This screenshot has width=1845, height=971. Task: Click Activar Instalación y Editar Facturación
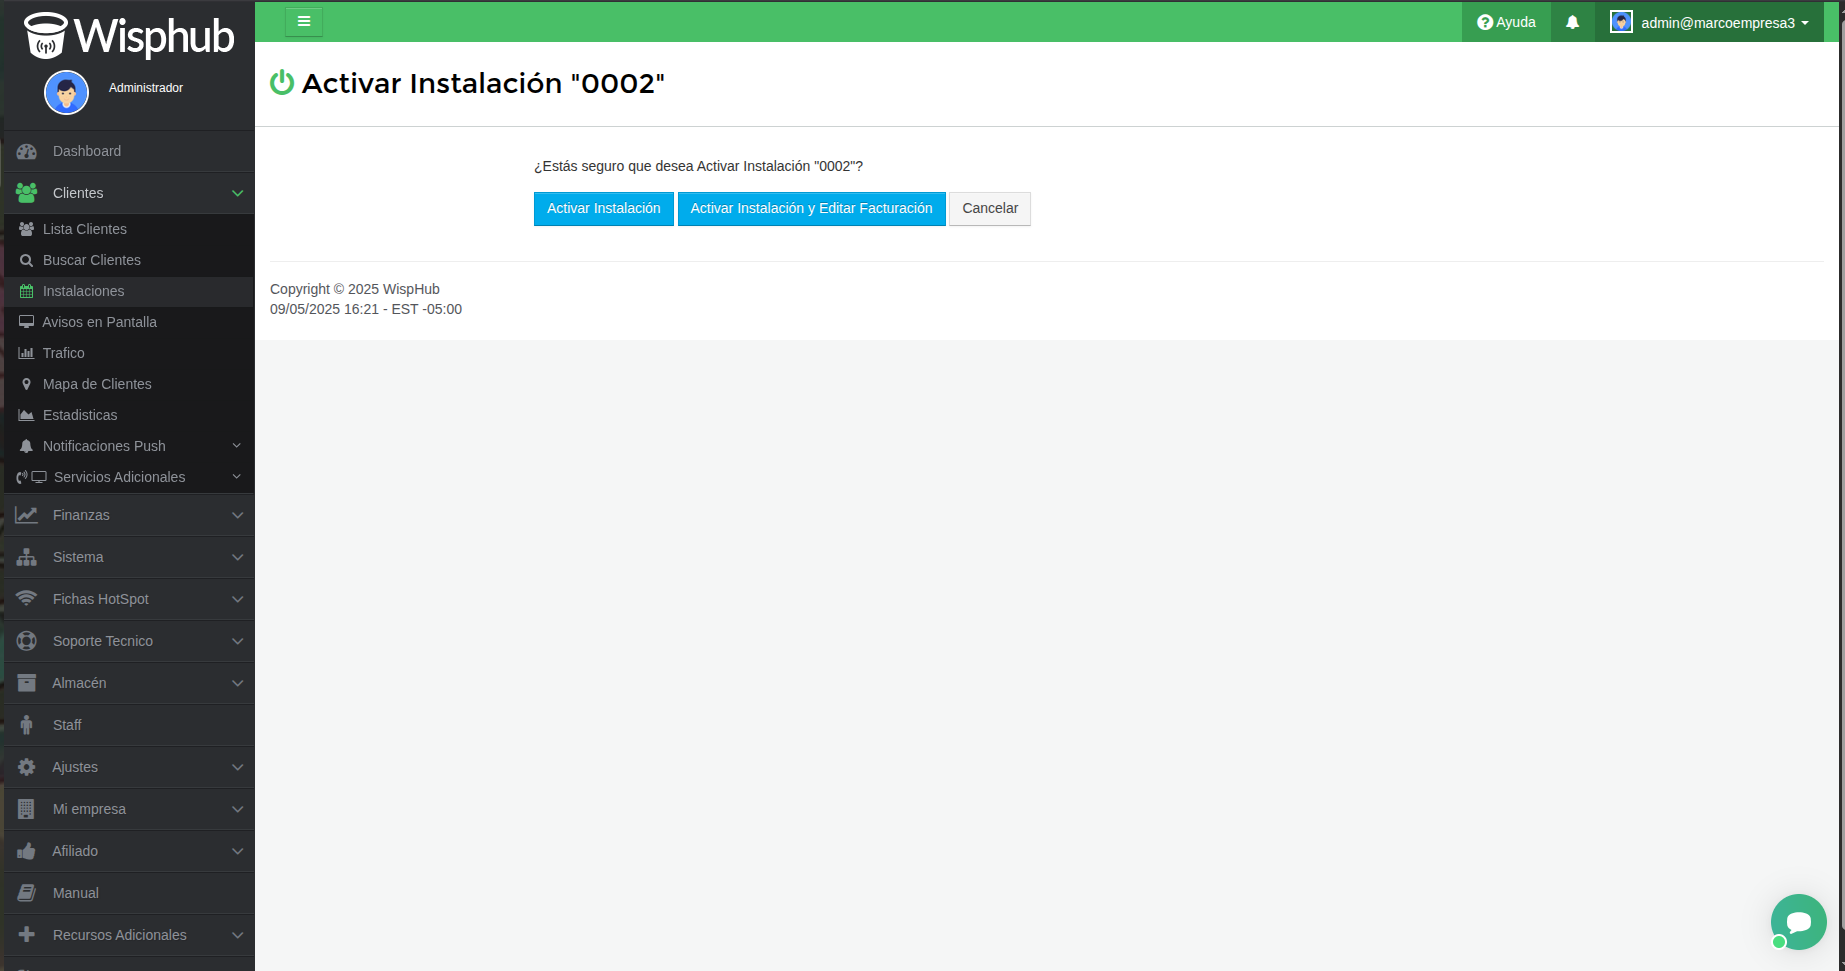point(811,208)
